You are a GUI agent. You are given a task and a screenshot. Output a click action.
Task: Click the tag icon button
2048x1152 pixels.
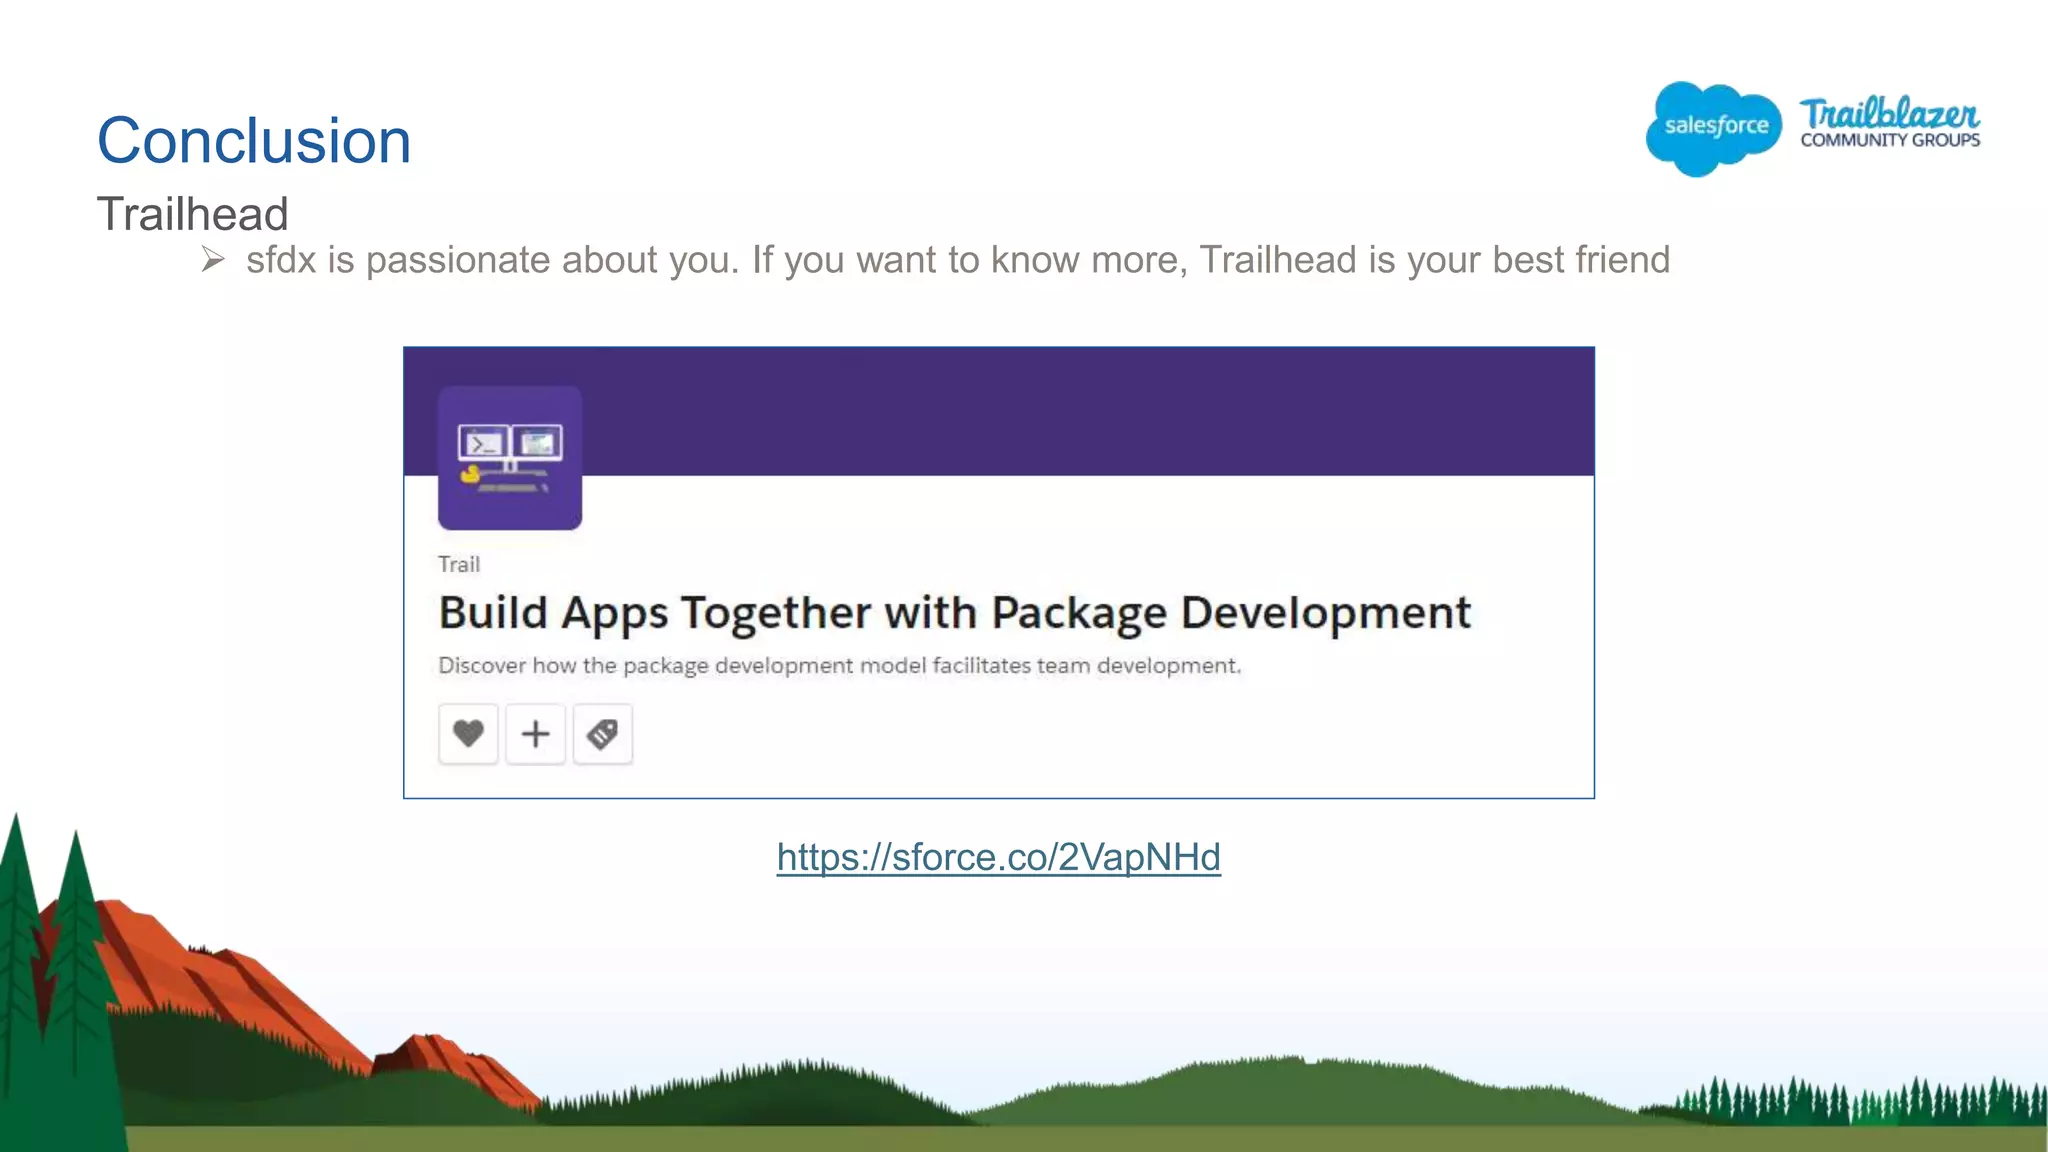[x=602, y=734]
